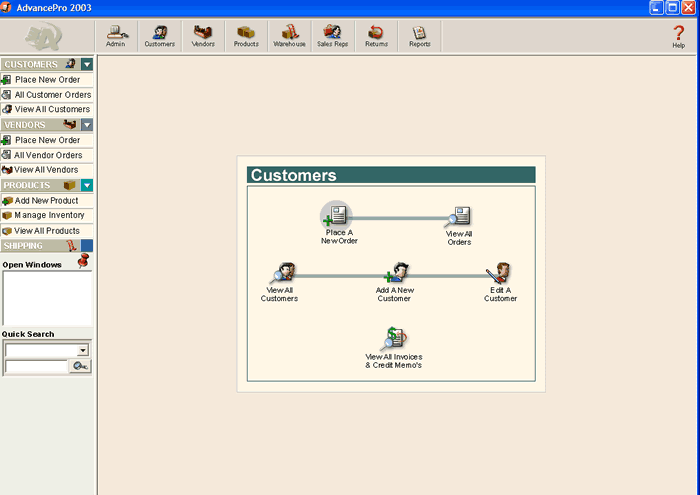
Task: Select All Customer Orders in sidebar
Action: (x=47, y=95)
